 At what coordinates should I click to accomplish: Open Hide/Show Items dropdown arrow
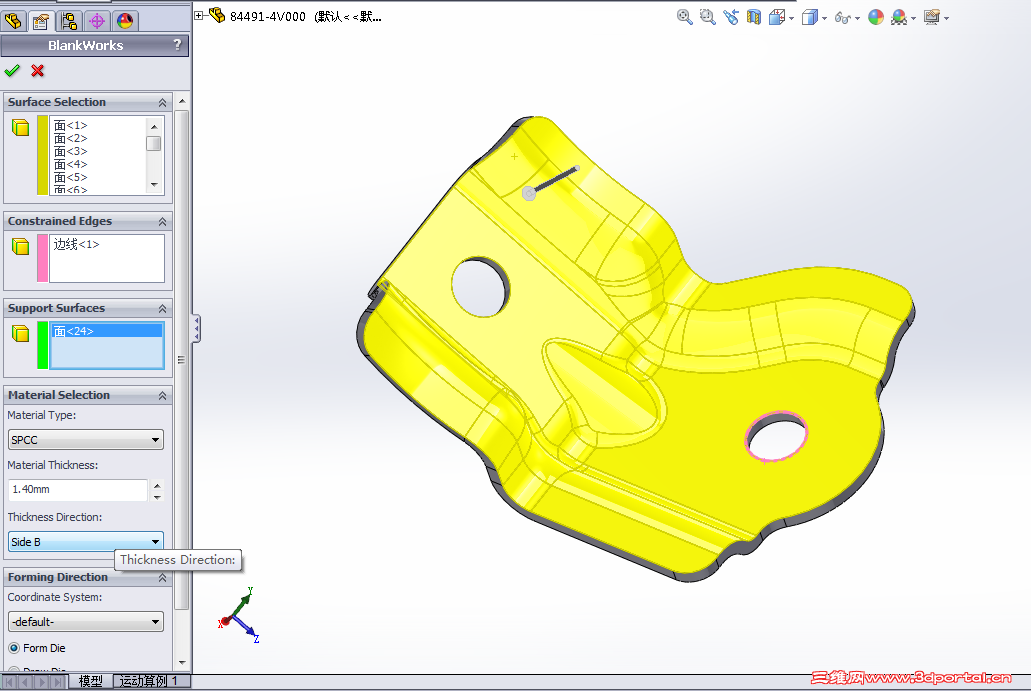coord(857,18)
